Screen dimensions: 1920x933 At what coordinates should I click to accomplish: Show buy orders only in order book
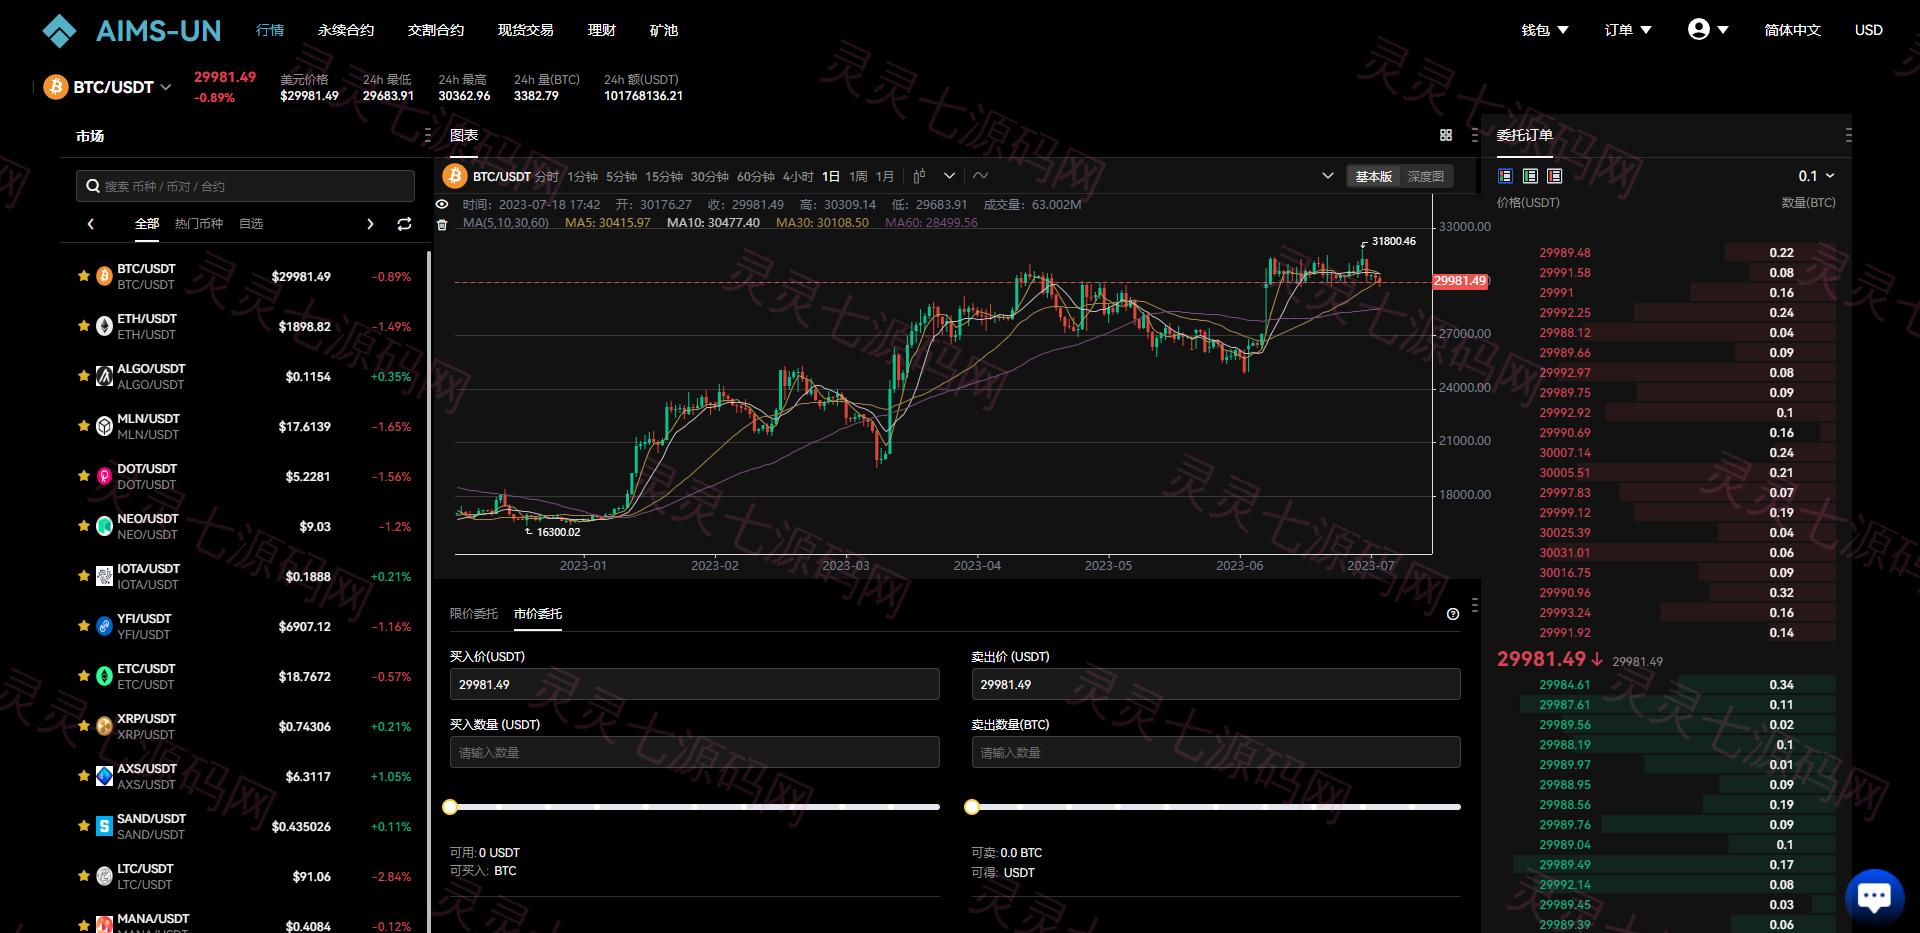[1530, 176]
